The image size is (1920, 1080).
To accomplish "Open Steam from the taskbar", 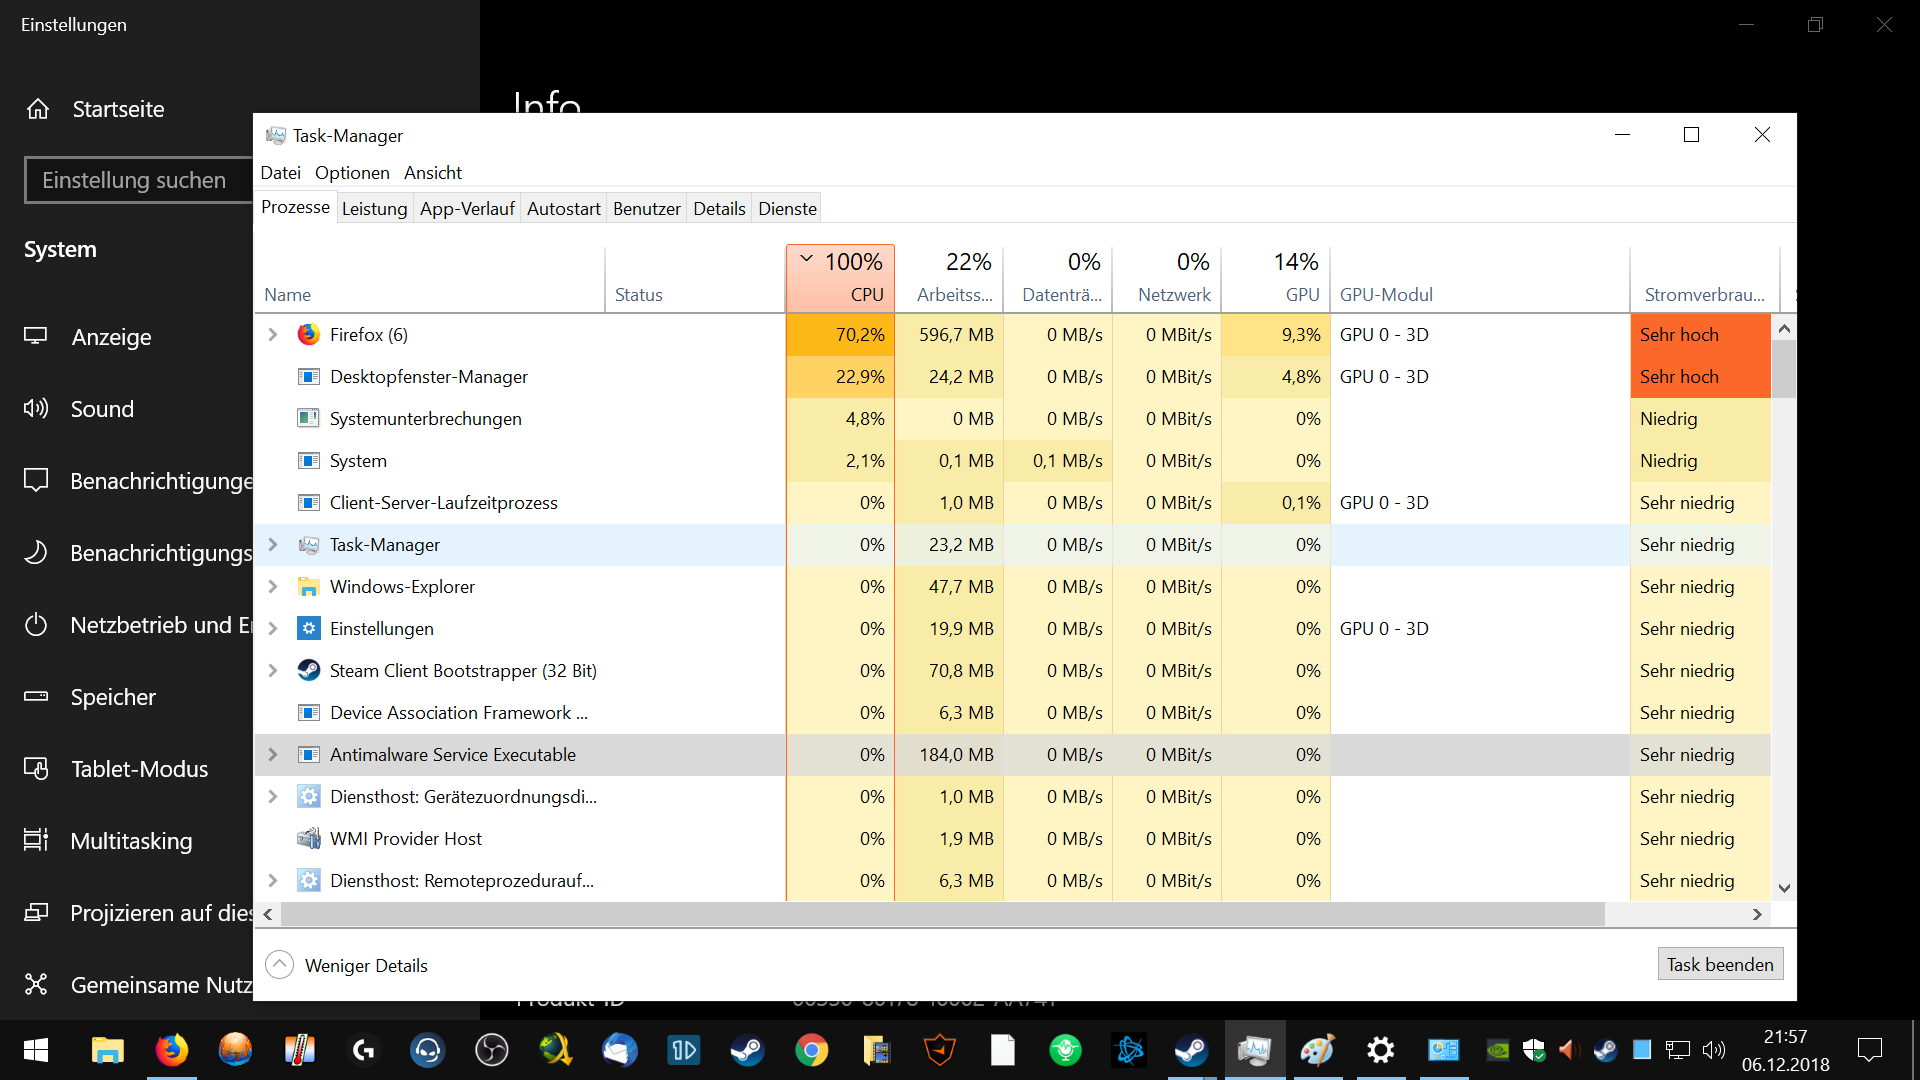I will 747,1050.
